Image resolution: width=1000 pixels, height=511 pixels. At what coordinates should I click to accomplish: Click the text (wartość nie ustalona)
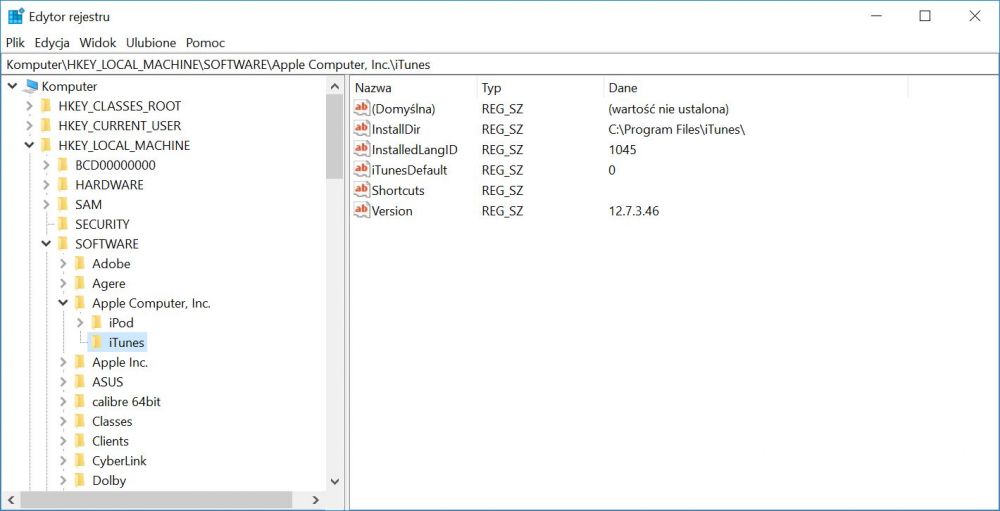coord(668,108)
